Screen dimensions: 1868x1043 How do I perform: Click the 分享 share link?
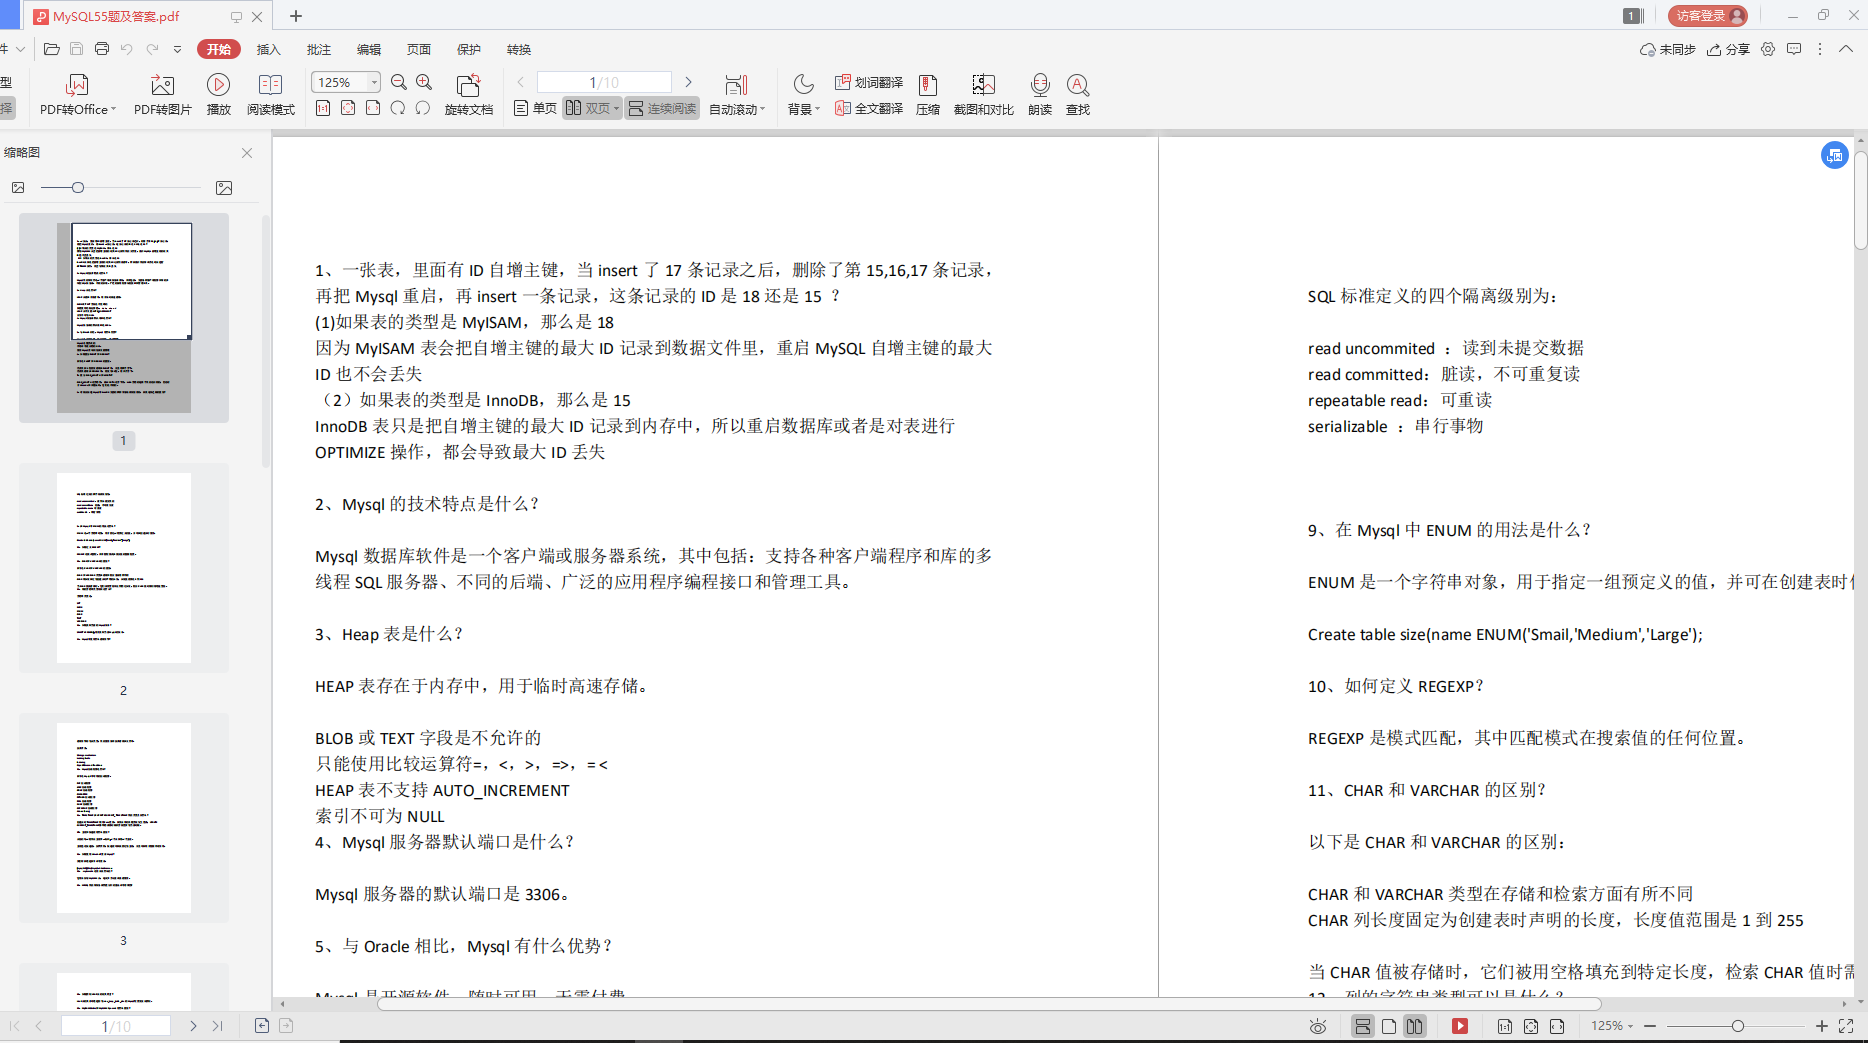pyautogui.click(x=1728, y=49)
